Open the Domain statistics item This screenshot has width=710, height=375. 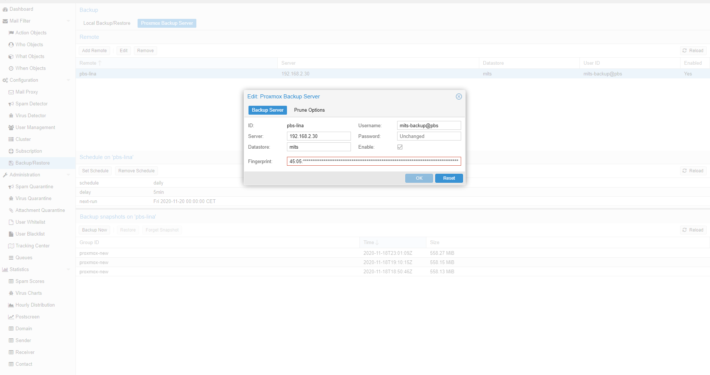[x=24, y=328]
